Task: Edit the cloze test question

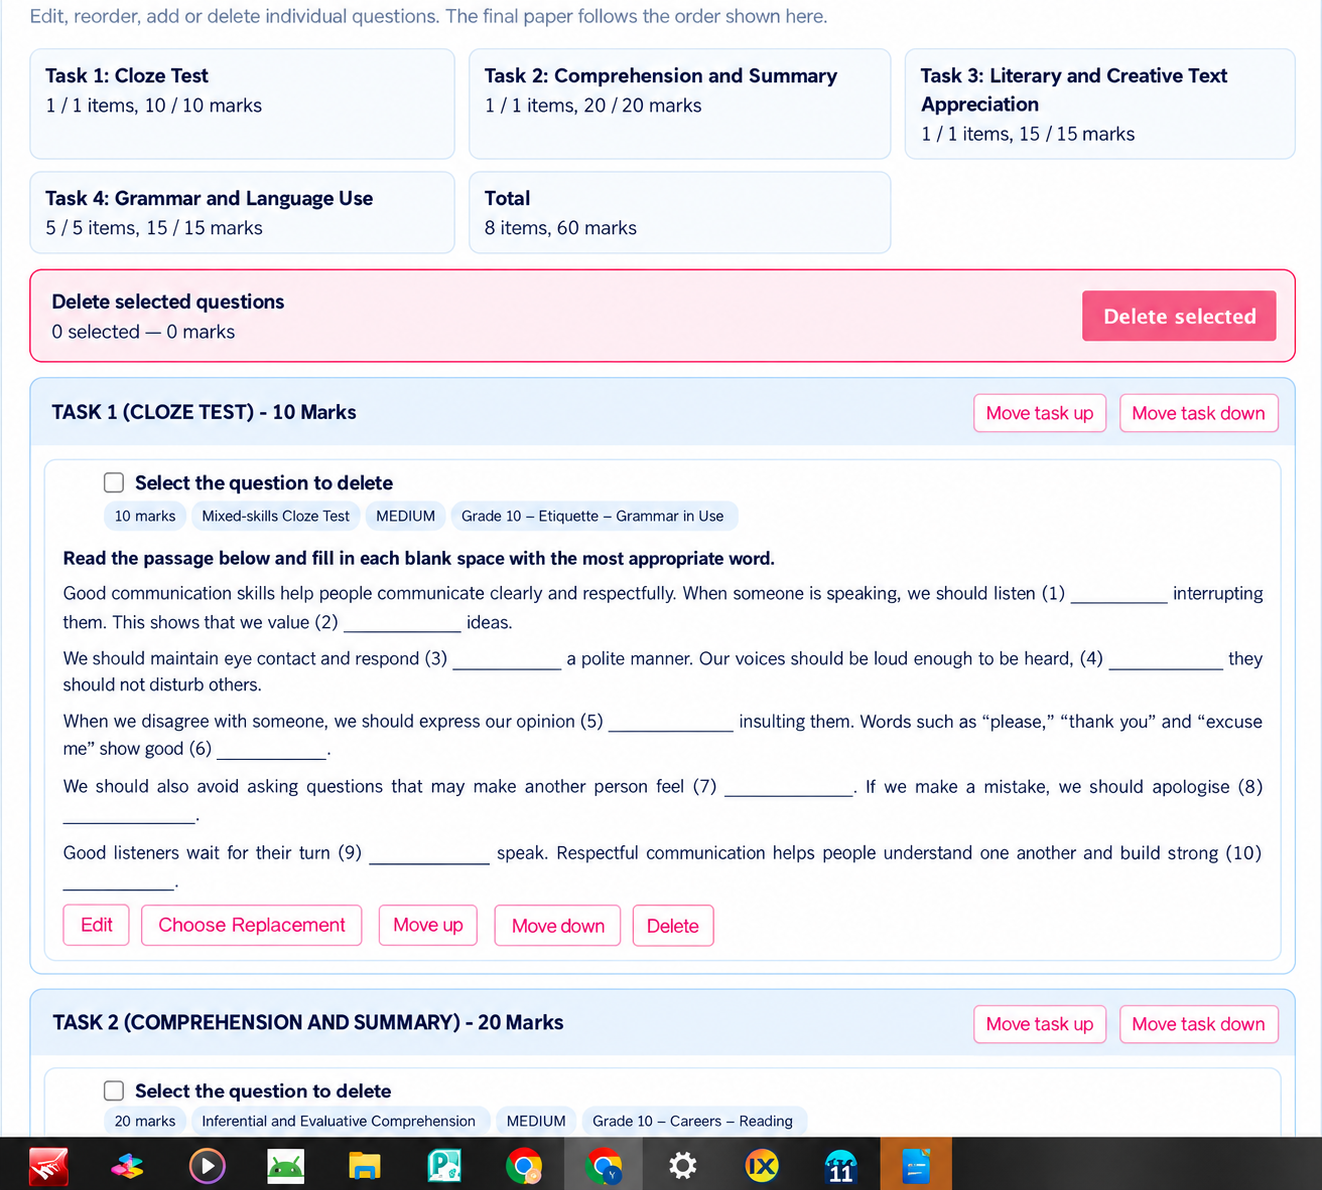Action: [97, 925]
